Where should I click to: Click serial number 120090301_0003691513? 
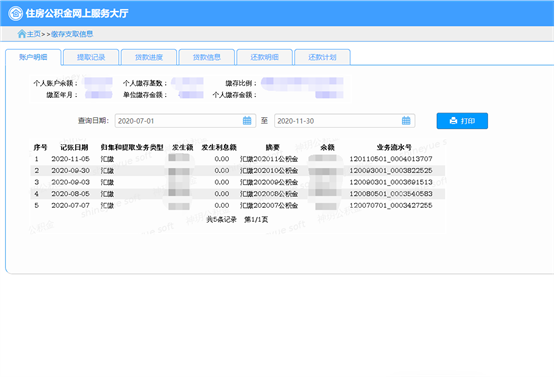[391, 182]
